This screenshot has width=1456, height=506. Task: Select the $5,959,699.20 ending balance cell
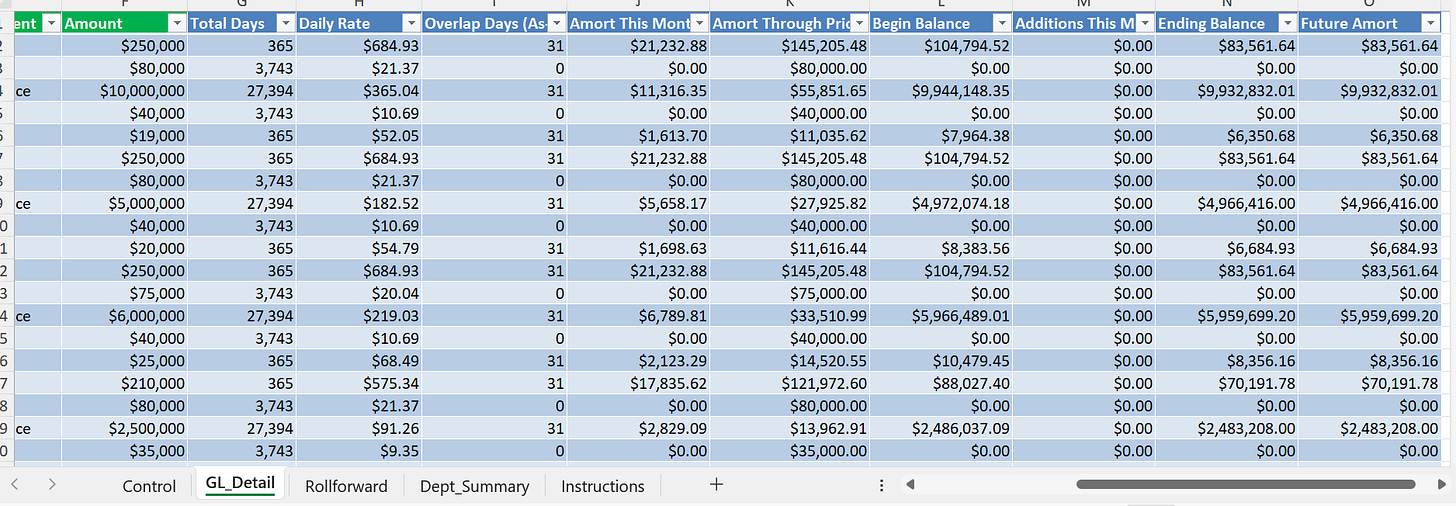tap(1227, 316)
